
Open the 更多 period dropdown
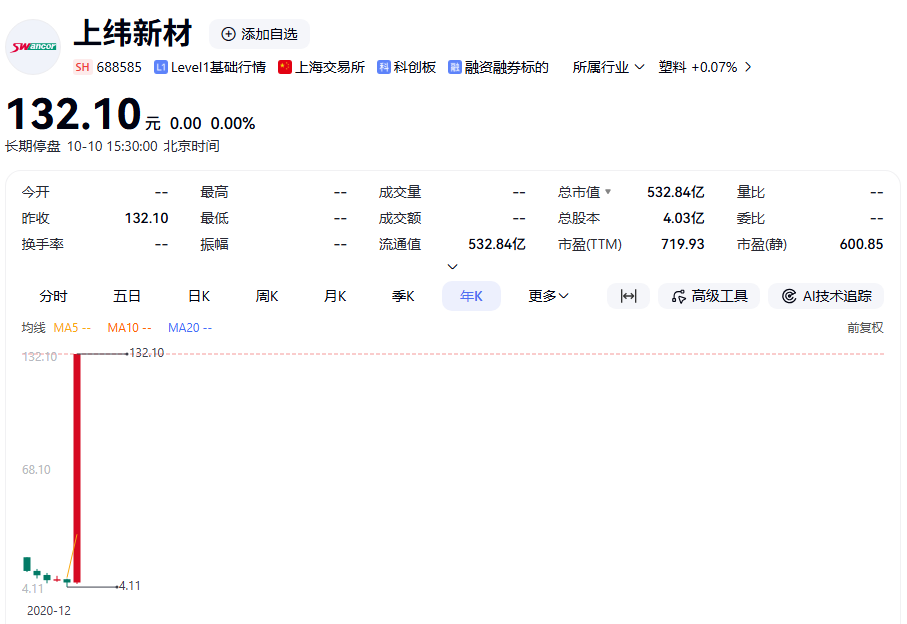[x=548, y=296]
